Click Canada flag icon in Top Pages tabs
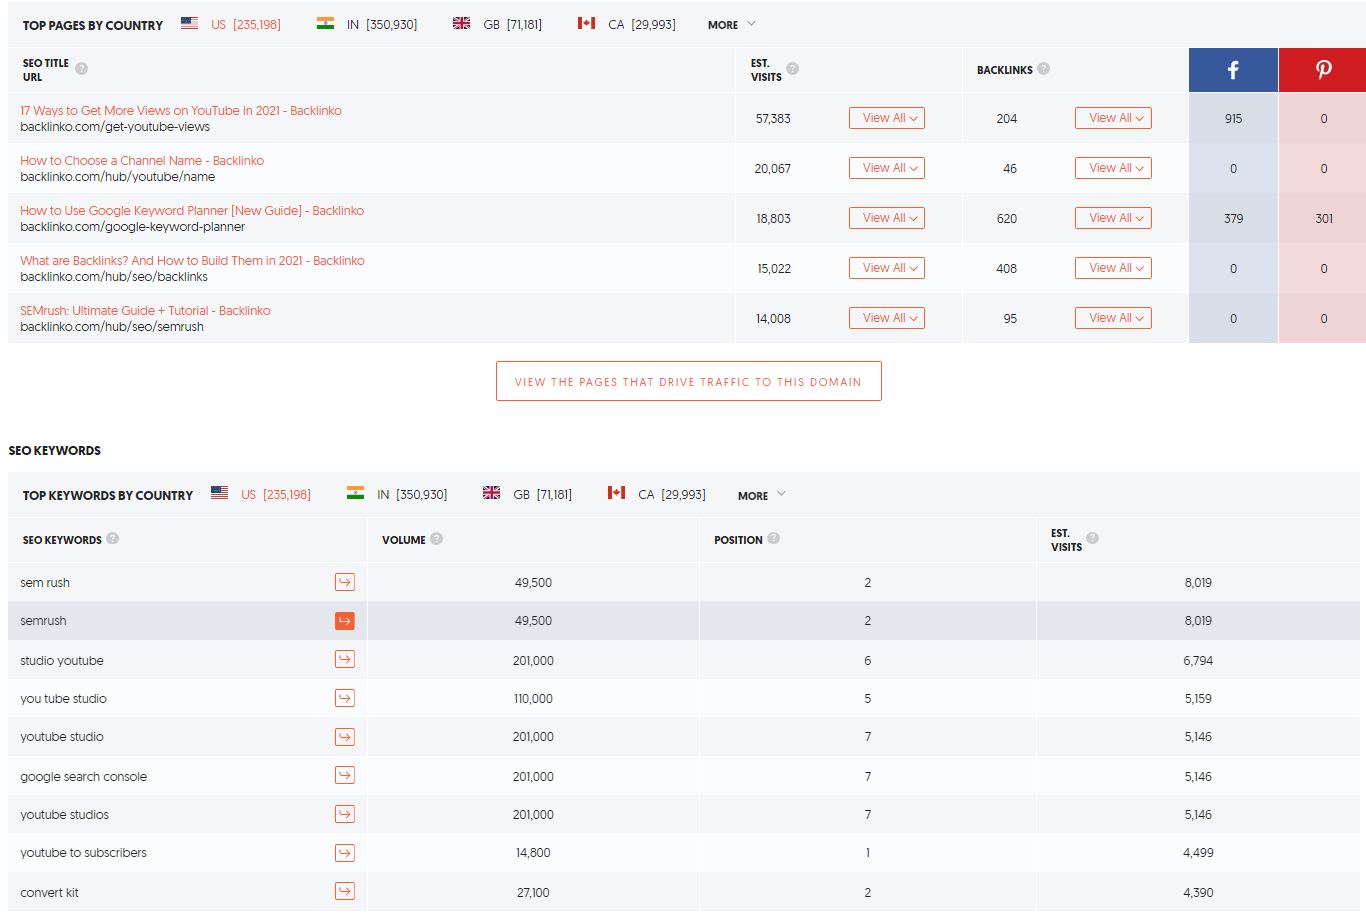The width and height of the screenshot is (1366, 920). tap(586, 23)
